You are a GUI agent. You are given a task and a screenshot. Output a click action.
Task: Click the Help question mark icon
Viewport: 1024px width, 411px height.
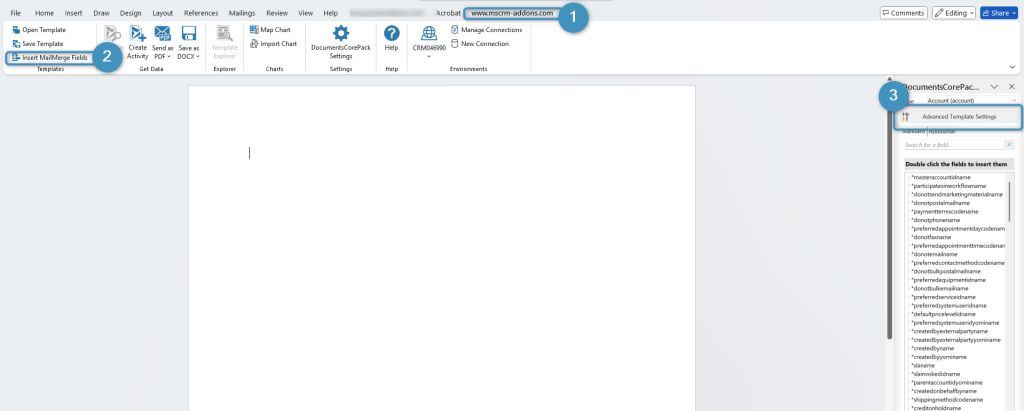[391, 34]
